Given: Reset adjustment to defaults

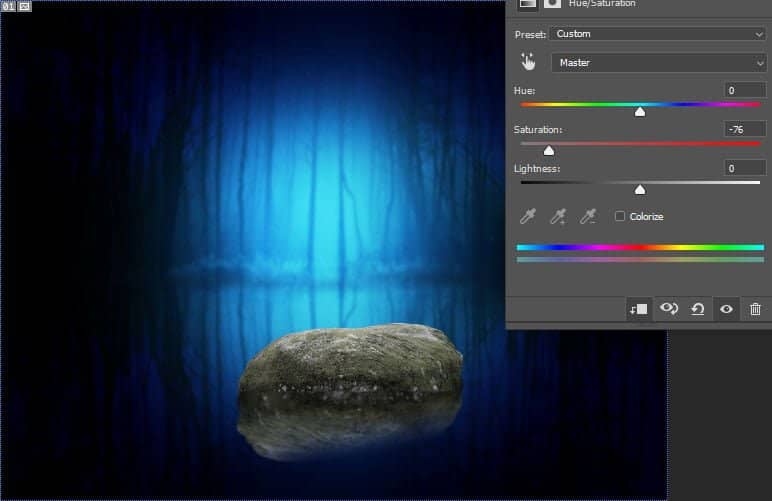Looking at the screenshot, I should (697, 309).
